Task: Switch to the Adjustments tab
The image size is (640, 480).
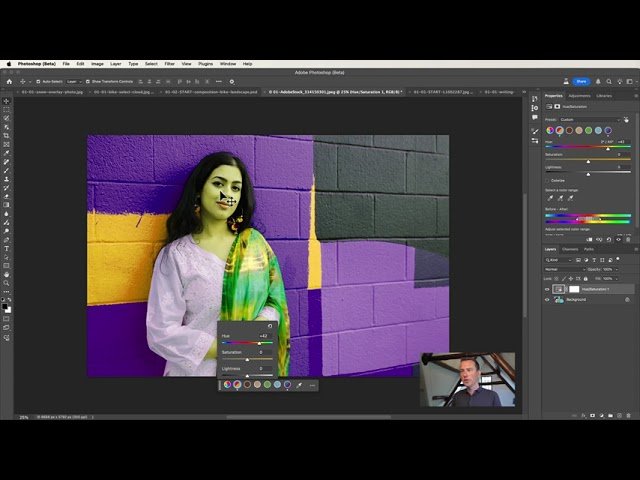Action: (579, 96)
